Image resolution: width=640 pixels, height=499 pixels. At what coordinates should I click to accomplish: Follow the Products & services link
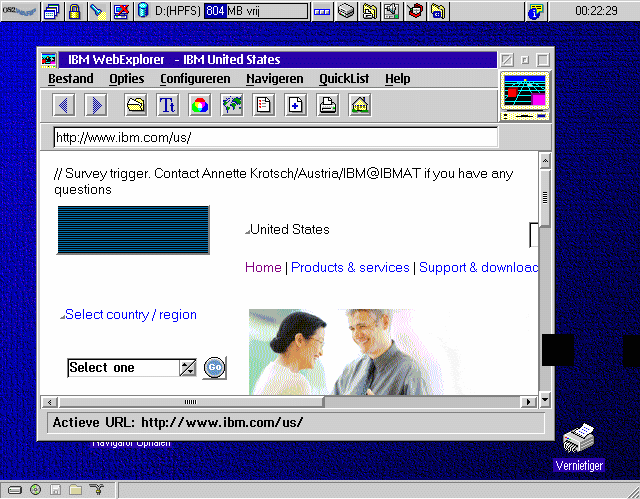(350, 267)
